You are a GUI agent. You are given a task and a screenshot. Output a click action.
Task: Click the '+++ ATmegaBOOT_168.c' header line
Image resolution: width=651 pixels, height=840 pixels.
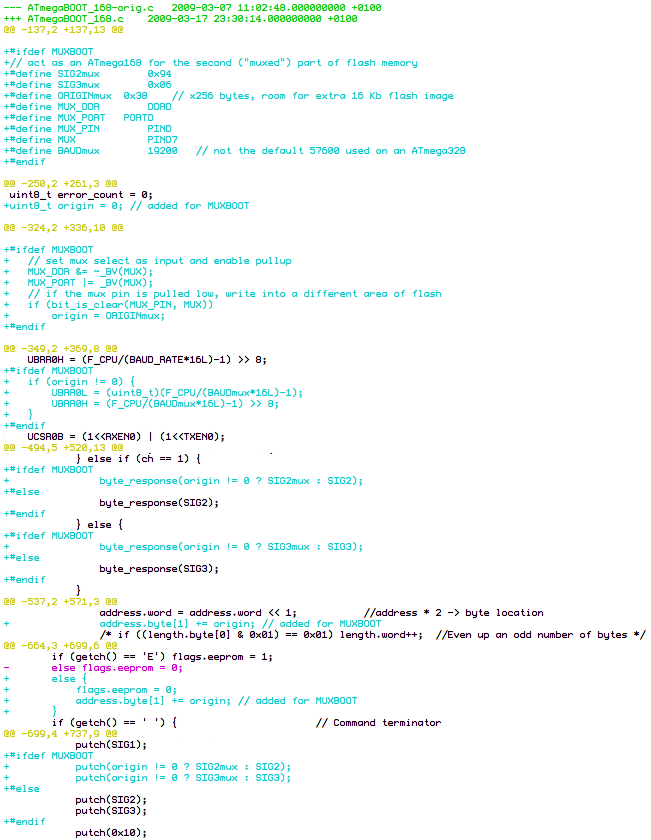181,19
